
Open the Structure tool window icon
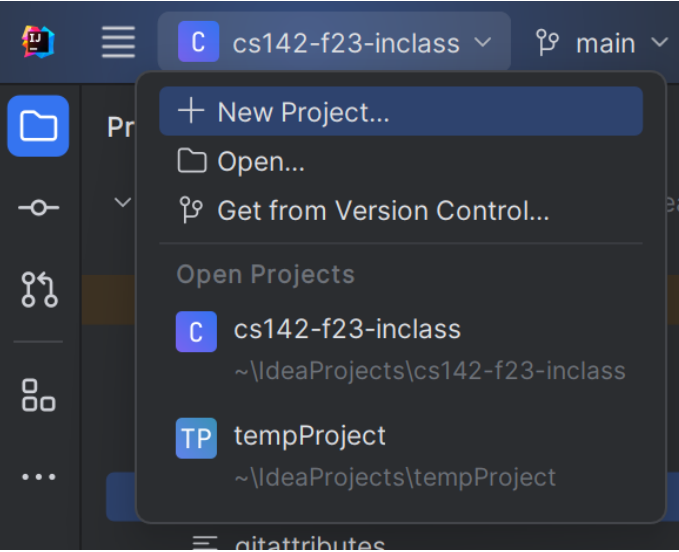pyautogui.click(x=38, y=395)
